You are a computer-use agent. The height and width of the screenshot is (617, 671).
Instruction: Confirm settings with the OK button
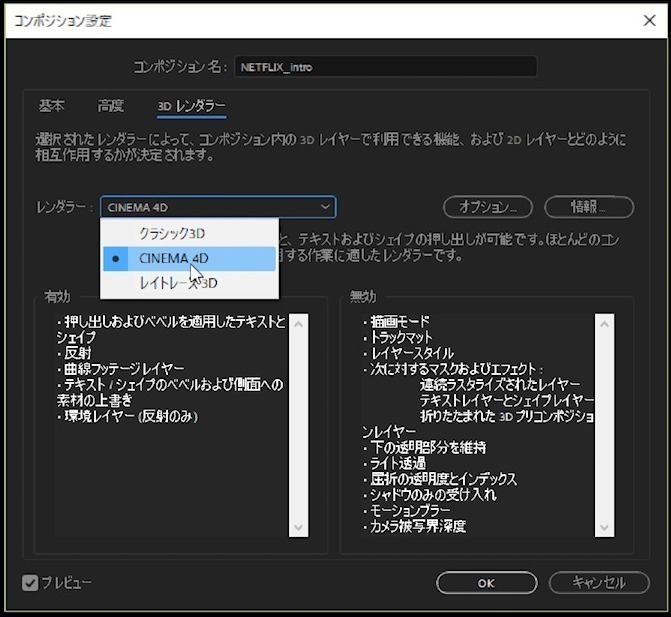click(x=485, y=582)
